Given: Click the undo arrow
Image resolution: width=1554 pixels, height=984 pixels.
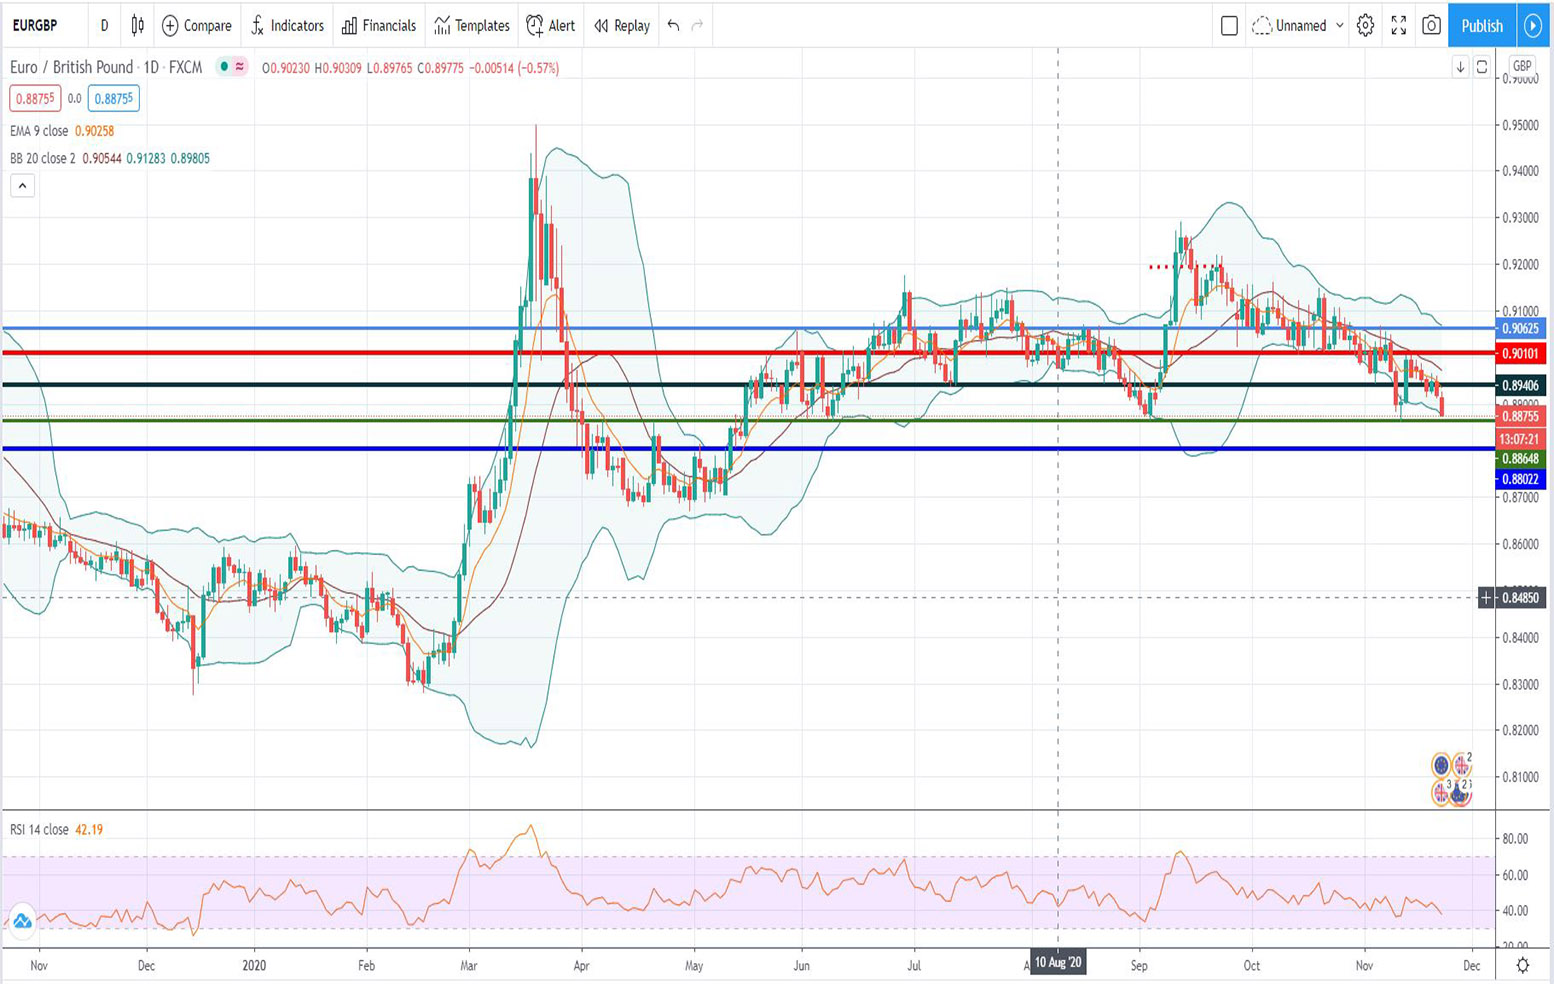Looking at the screenshot, I should click(673, 26).
